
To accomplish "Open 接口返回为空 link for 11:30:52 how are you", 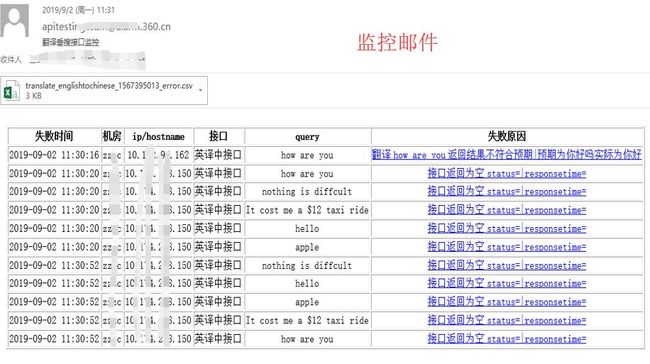I will (x=507, y=339).
